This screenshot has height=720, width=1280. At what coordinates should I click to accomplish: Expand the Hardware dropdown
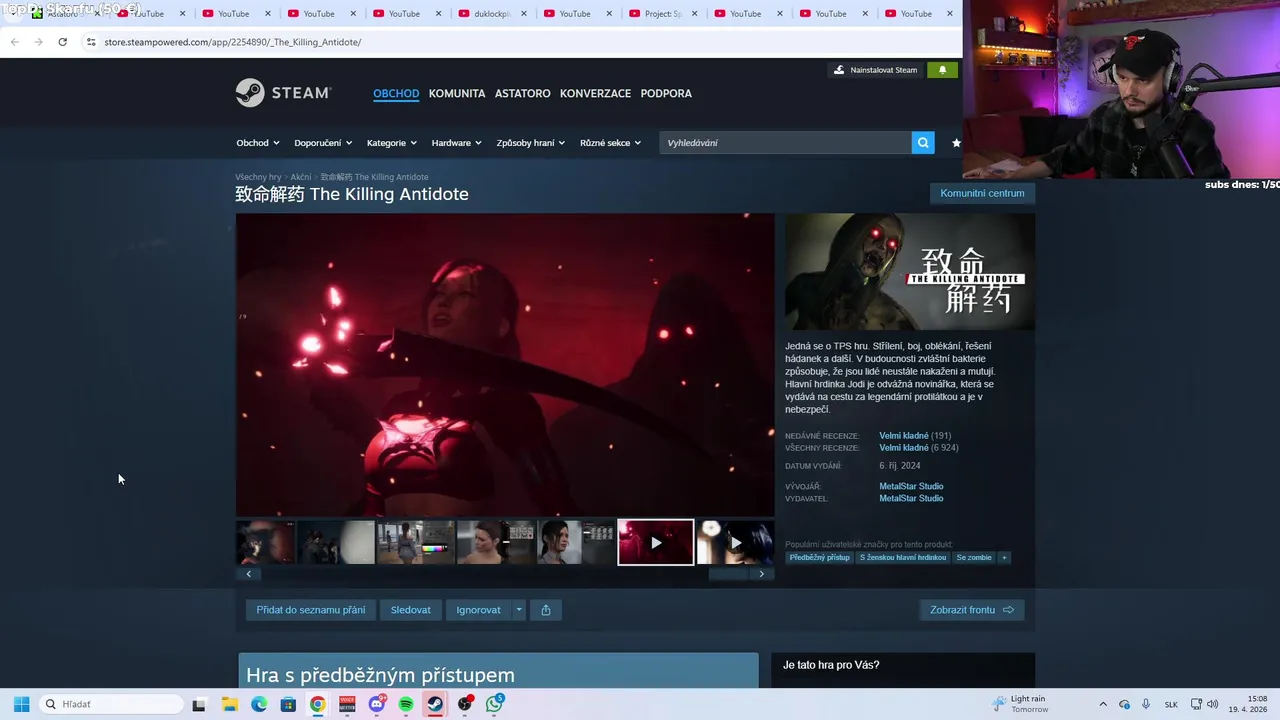pyautogui.click(x=457, y=143)
